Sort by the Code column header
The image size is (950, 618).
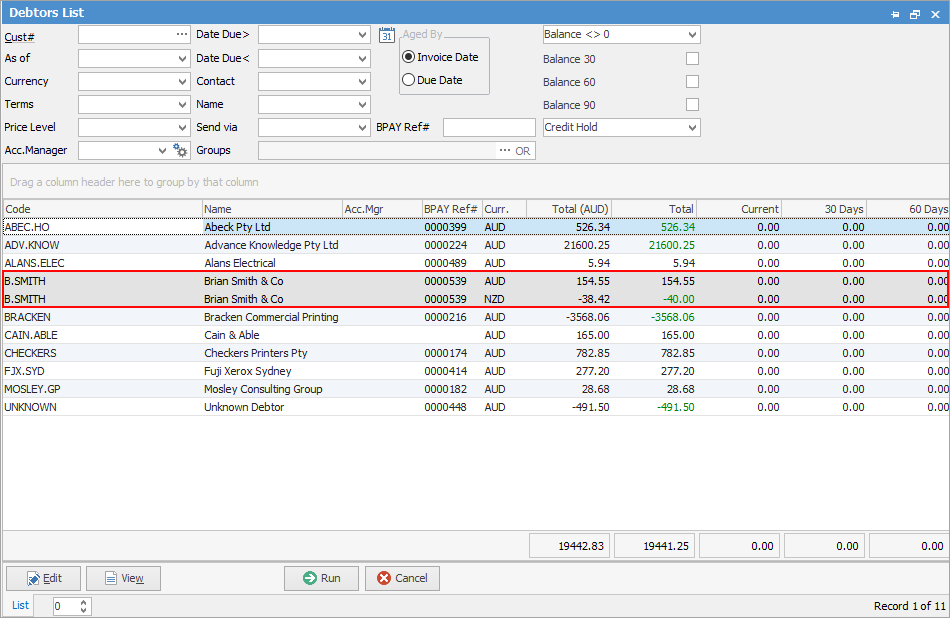(100, 209)
